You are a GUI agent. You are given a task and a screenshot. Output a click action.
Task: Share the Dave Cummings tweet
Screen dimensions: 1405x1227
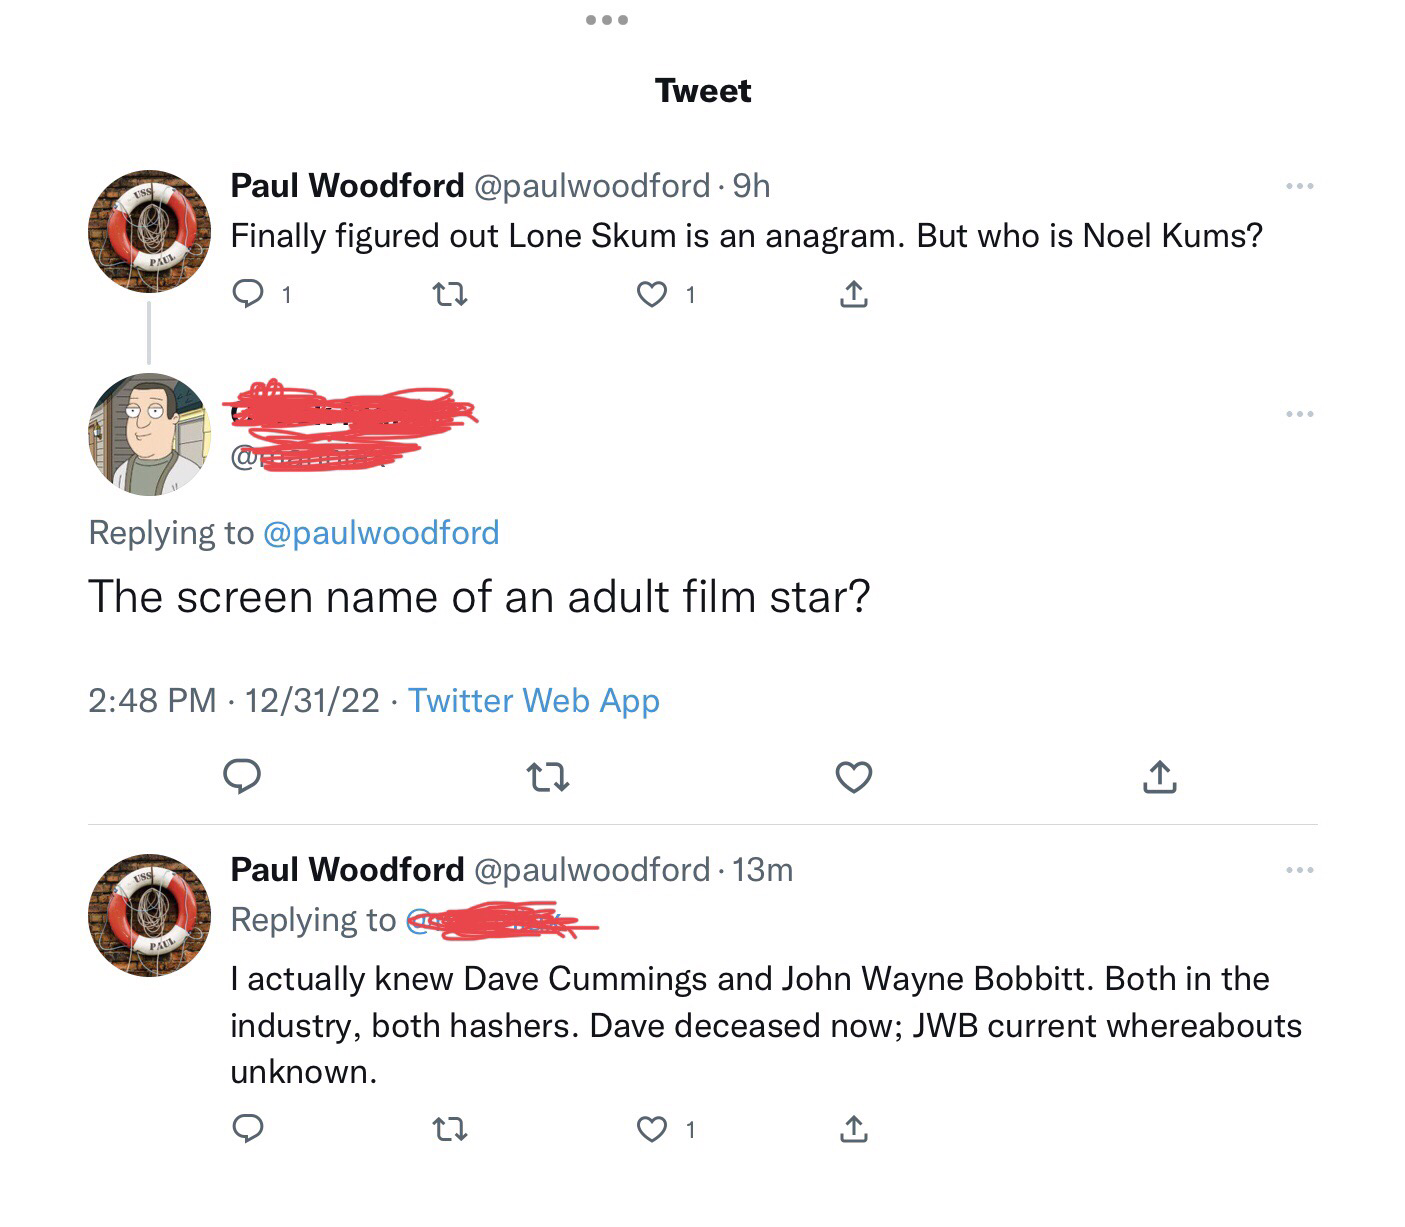click(853, 1130)
